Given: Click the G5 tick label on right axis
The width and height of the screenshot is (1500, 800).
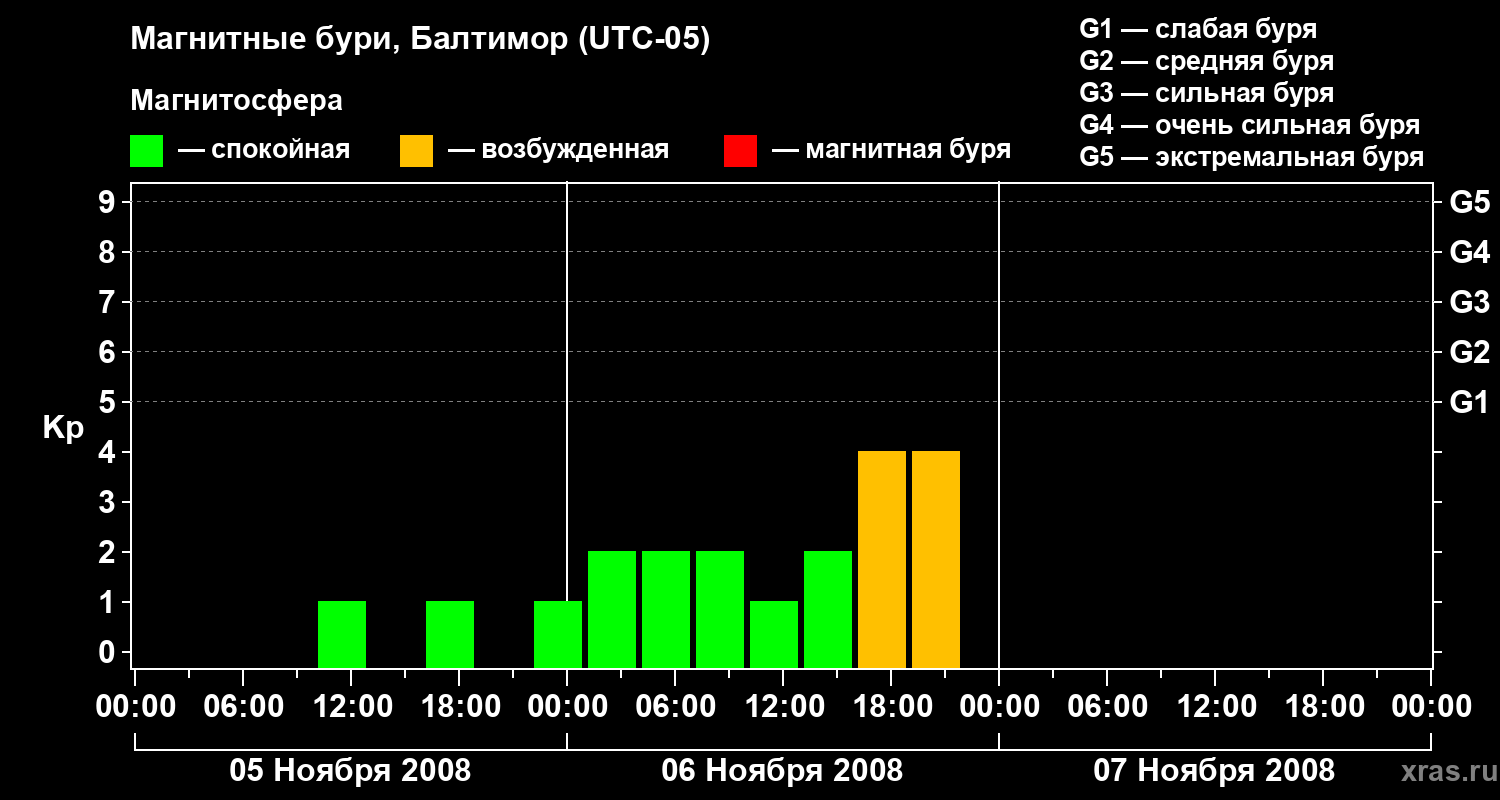Looking at the screenshot, I should [x=1469, y=202].
